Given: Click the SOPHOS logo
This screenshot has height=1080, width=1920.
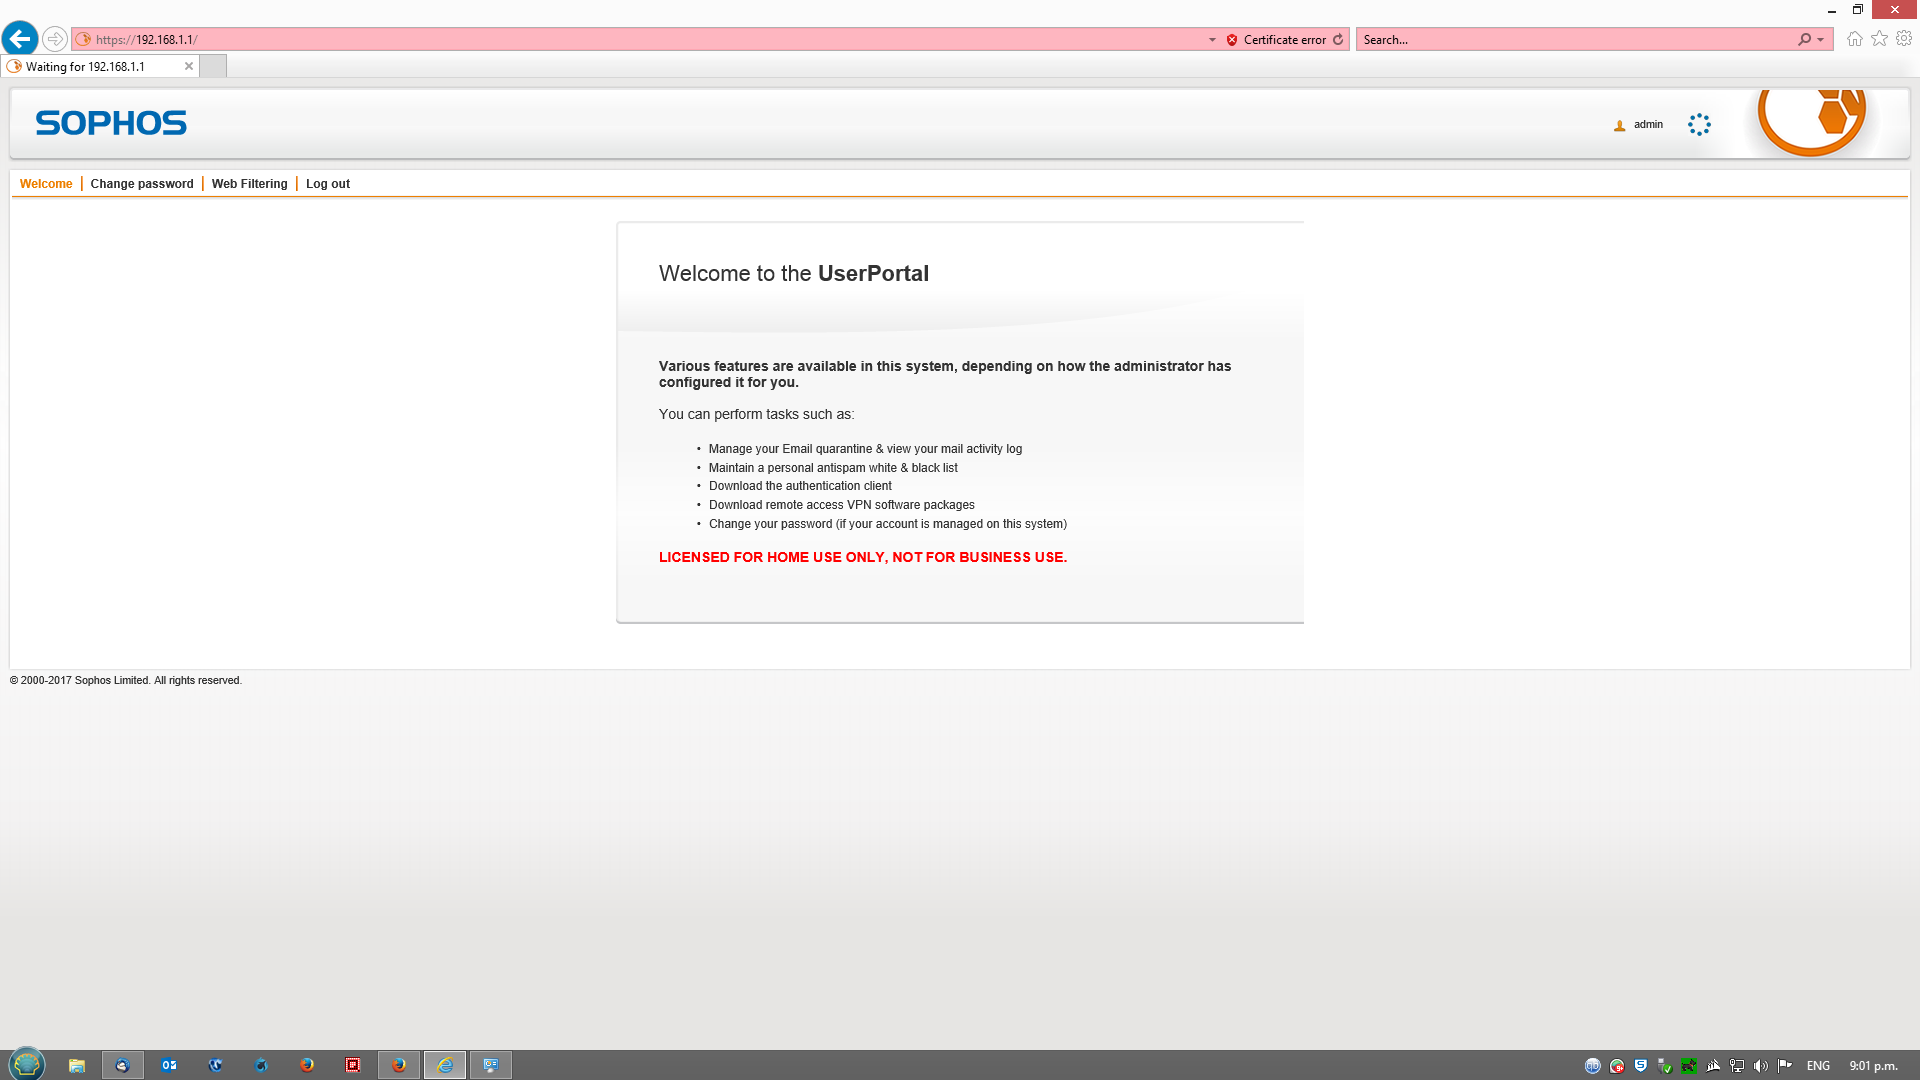Looking at the screenshot, I should click(x=111, y=123).
